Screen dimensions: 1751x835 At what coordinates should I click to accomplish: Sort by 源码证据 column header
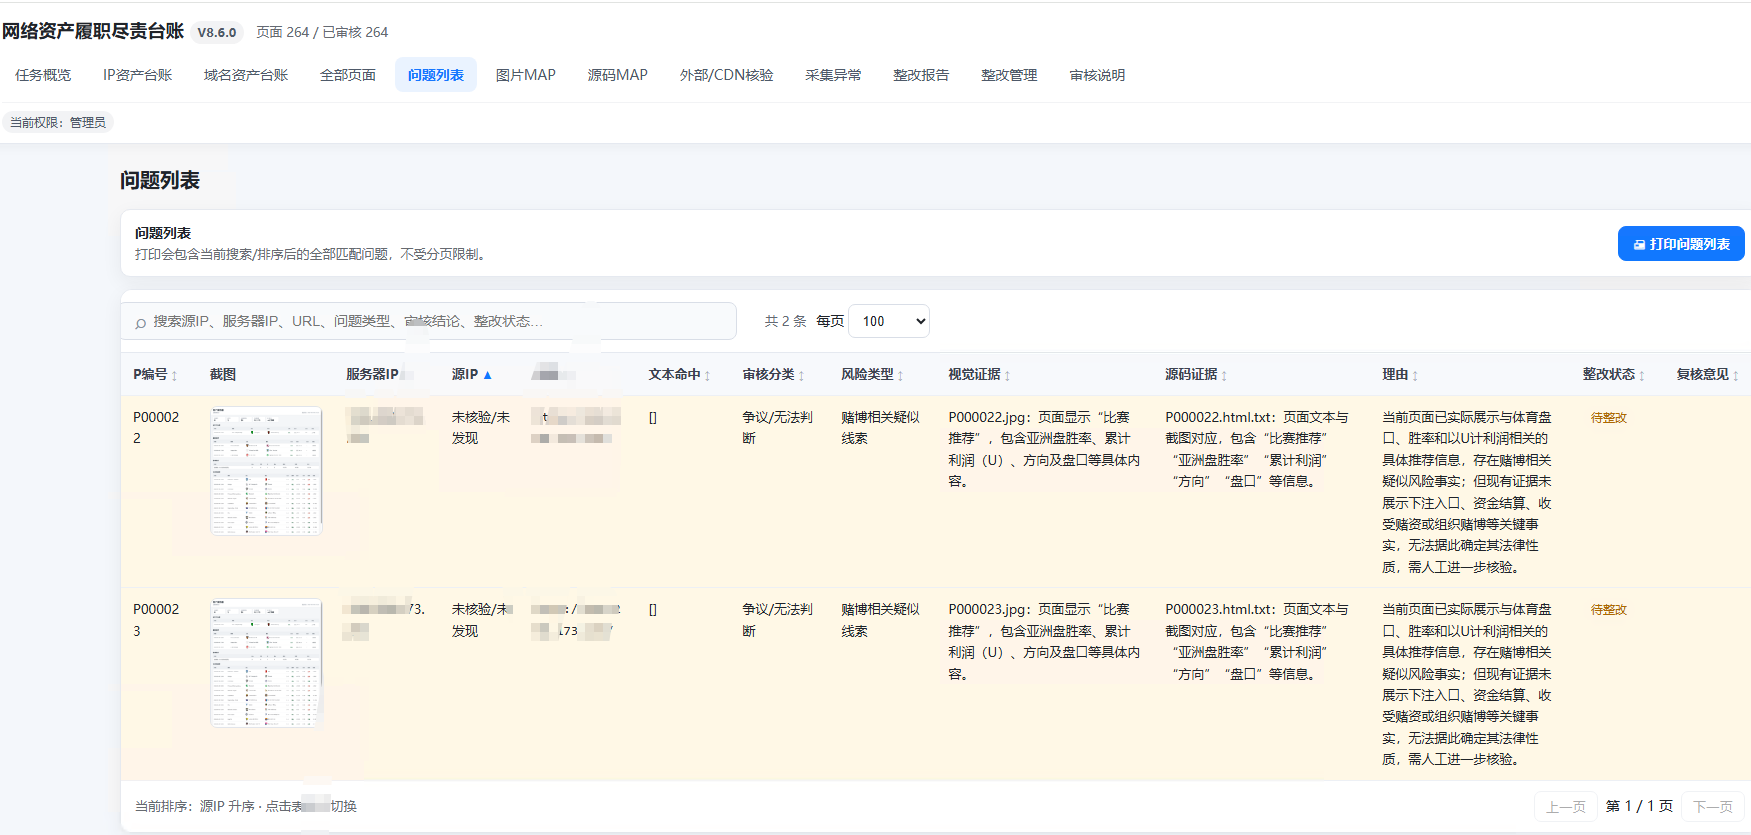1196,374
